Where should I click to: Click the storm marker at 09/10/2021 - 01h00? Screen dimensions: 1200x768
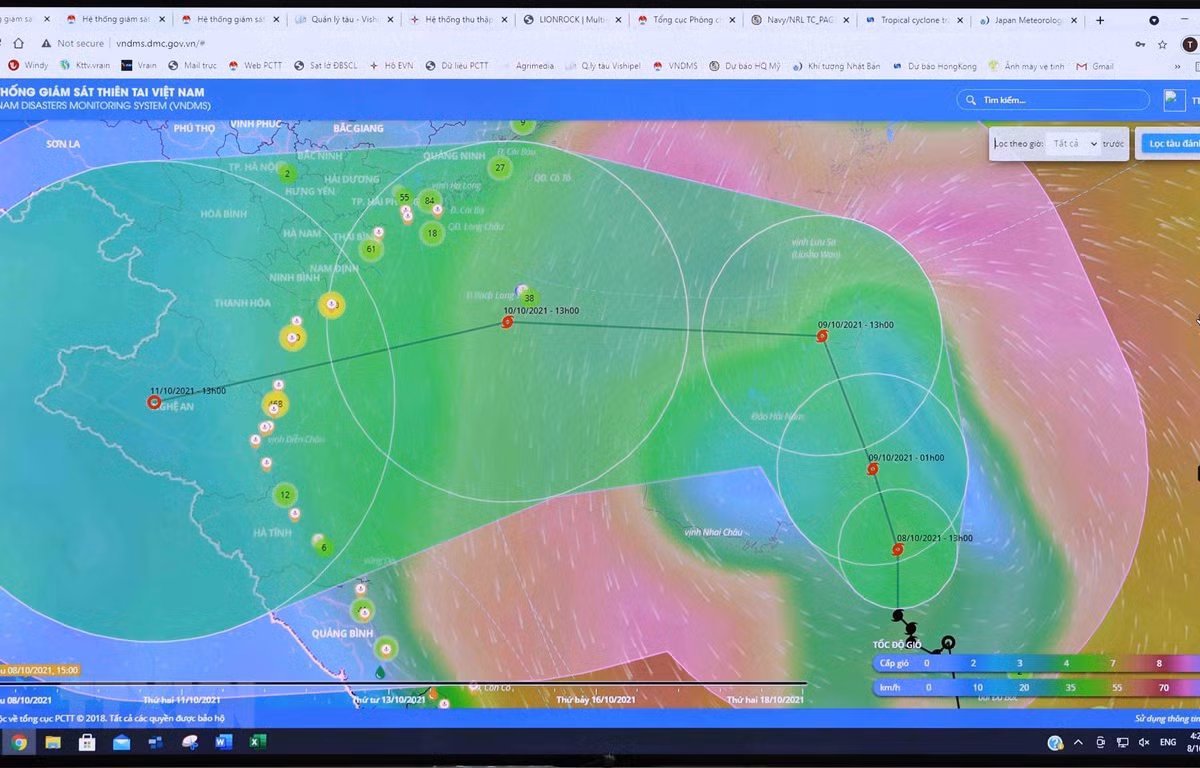(x=873, y=469)
